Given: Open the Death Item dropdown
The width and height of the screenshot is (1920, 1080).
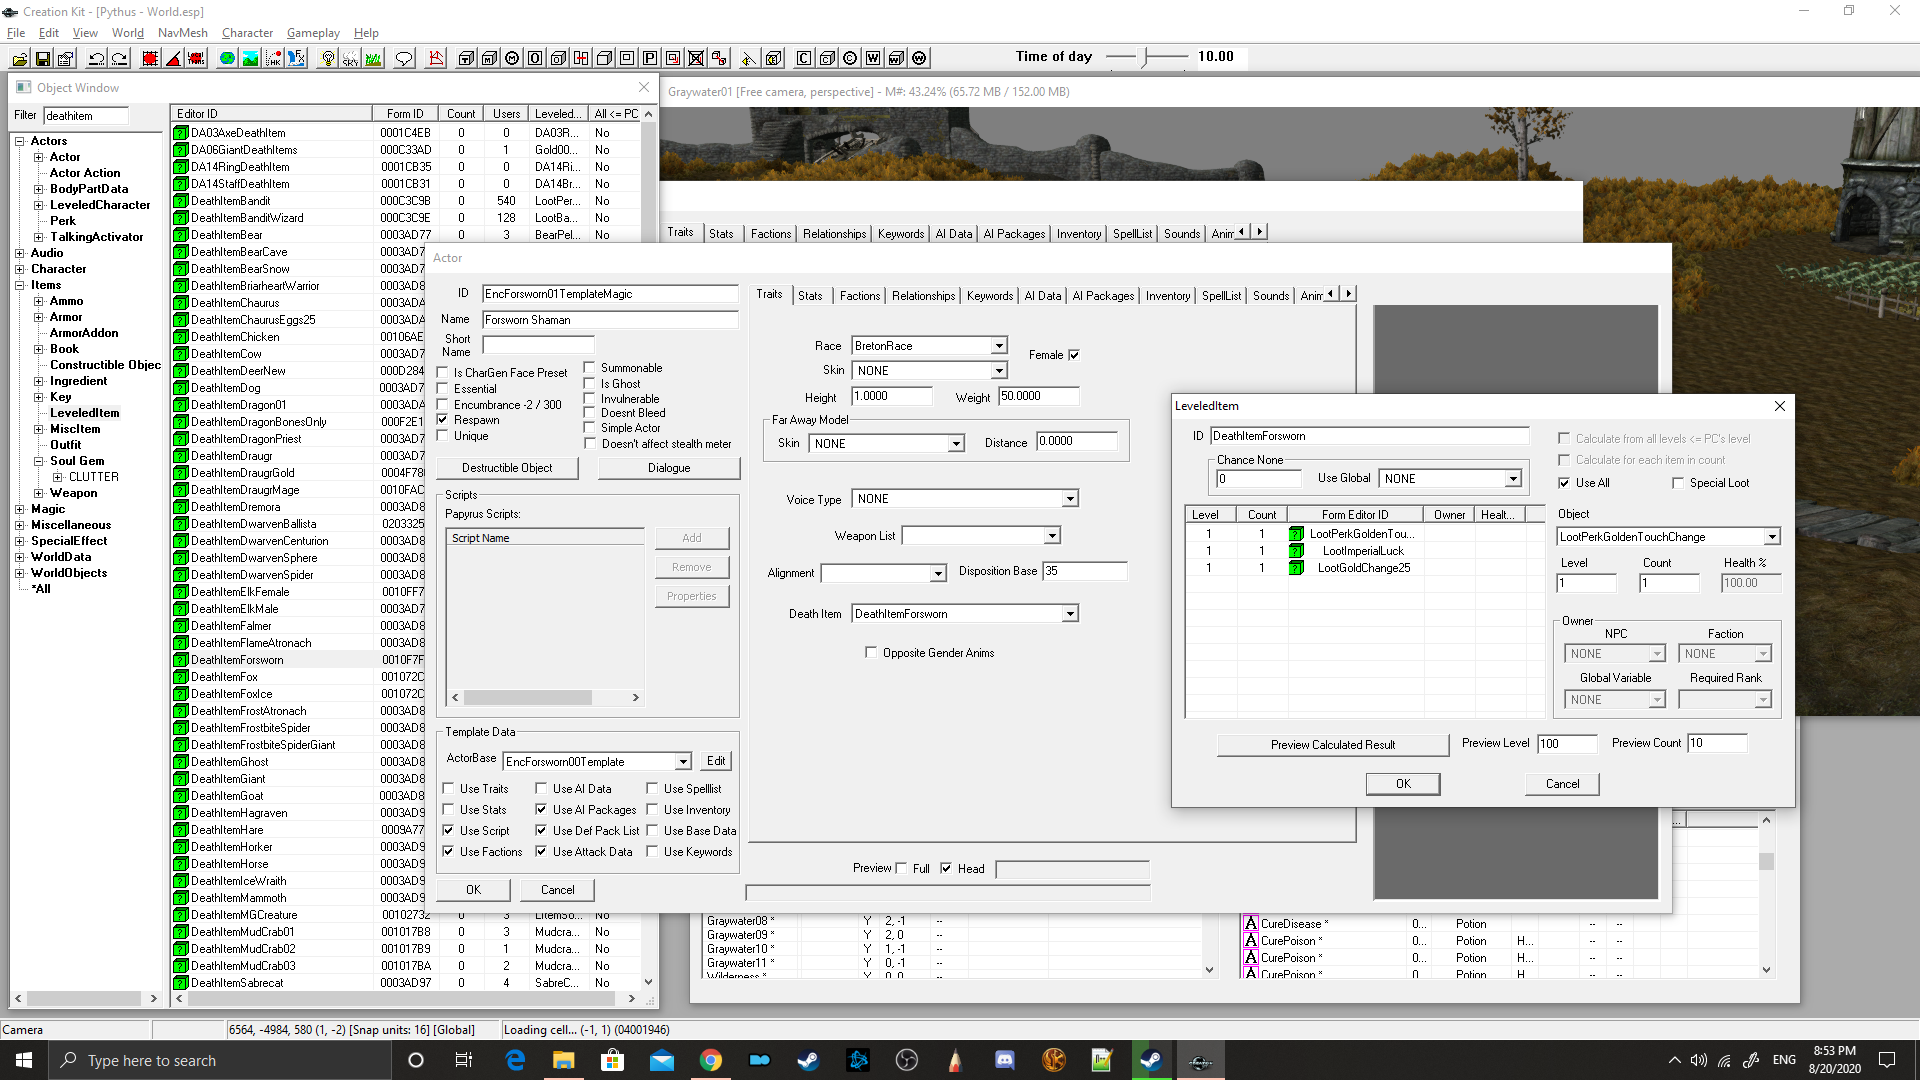Looking at the screenshot, I should click(x=1070, y=614).
